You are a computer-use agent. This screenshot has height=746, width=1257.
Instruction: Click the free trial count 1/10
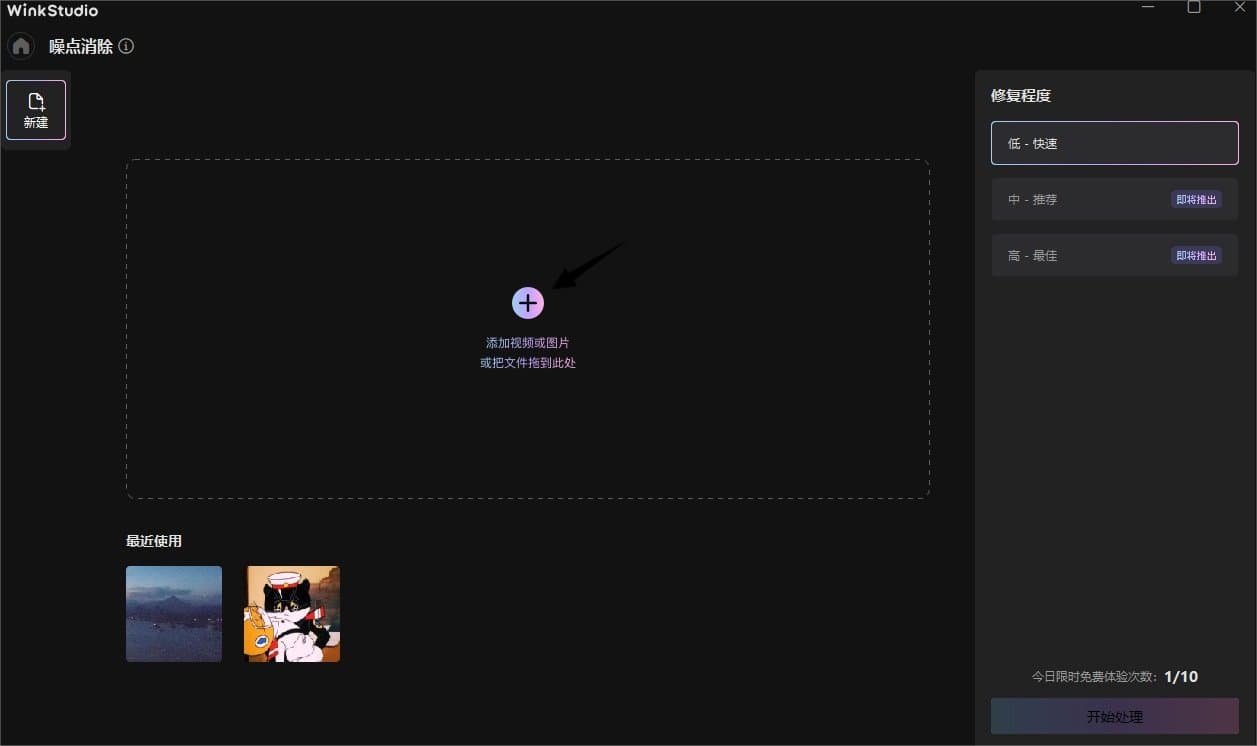(x=1181, y=677)
